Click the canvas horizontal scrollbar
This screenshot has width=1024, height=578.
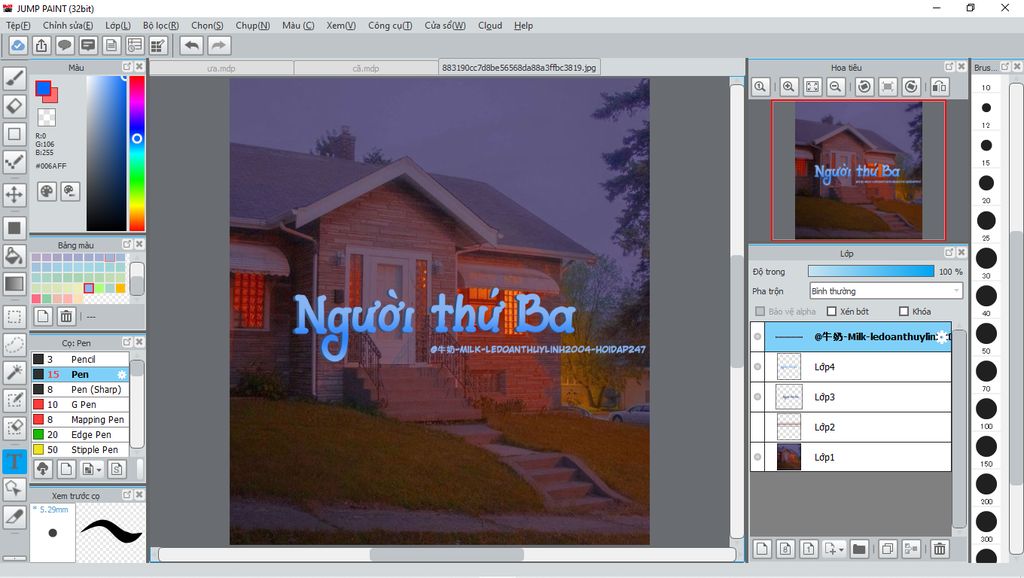(x=447, y=554)
